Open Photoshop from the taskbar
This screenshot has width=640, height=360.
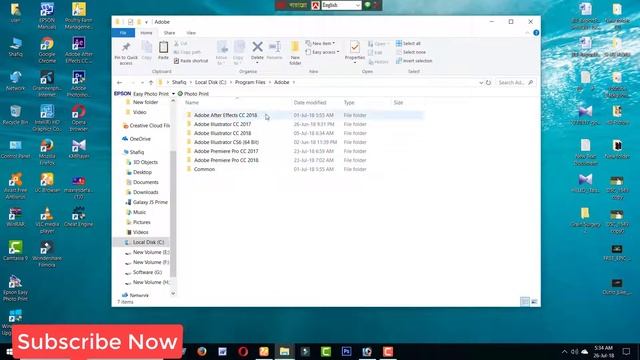pos(347,351)
